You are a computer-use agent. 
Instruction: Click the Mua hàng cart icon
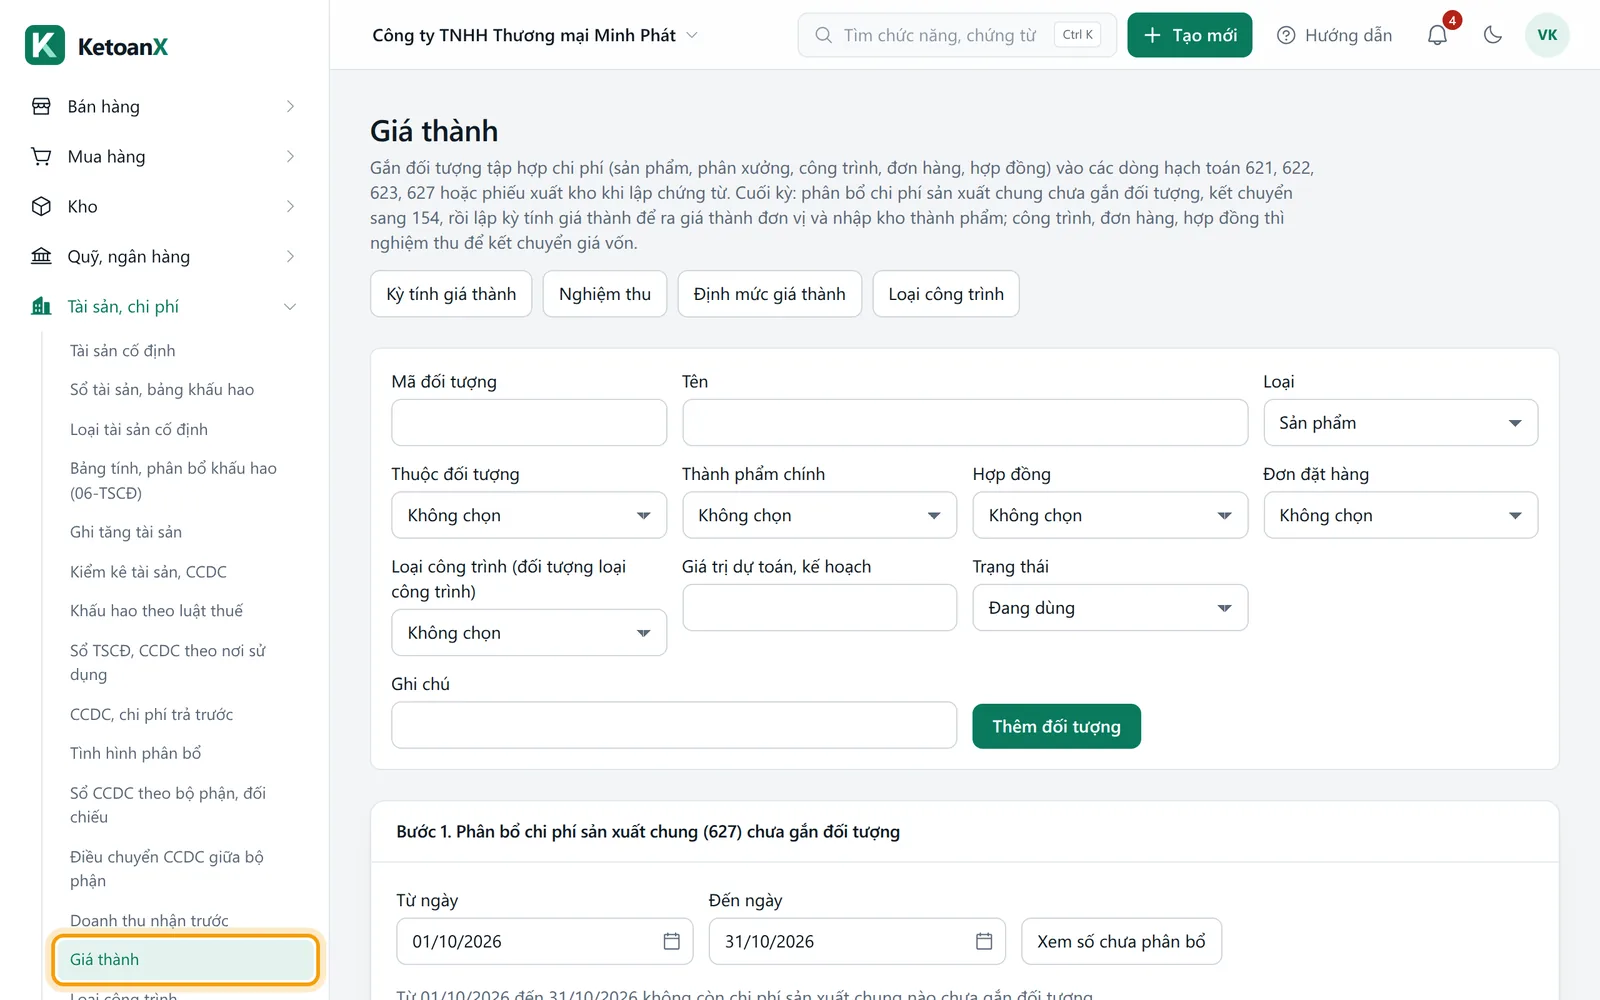[41, 156]
